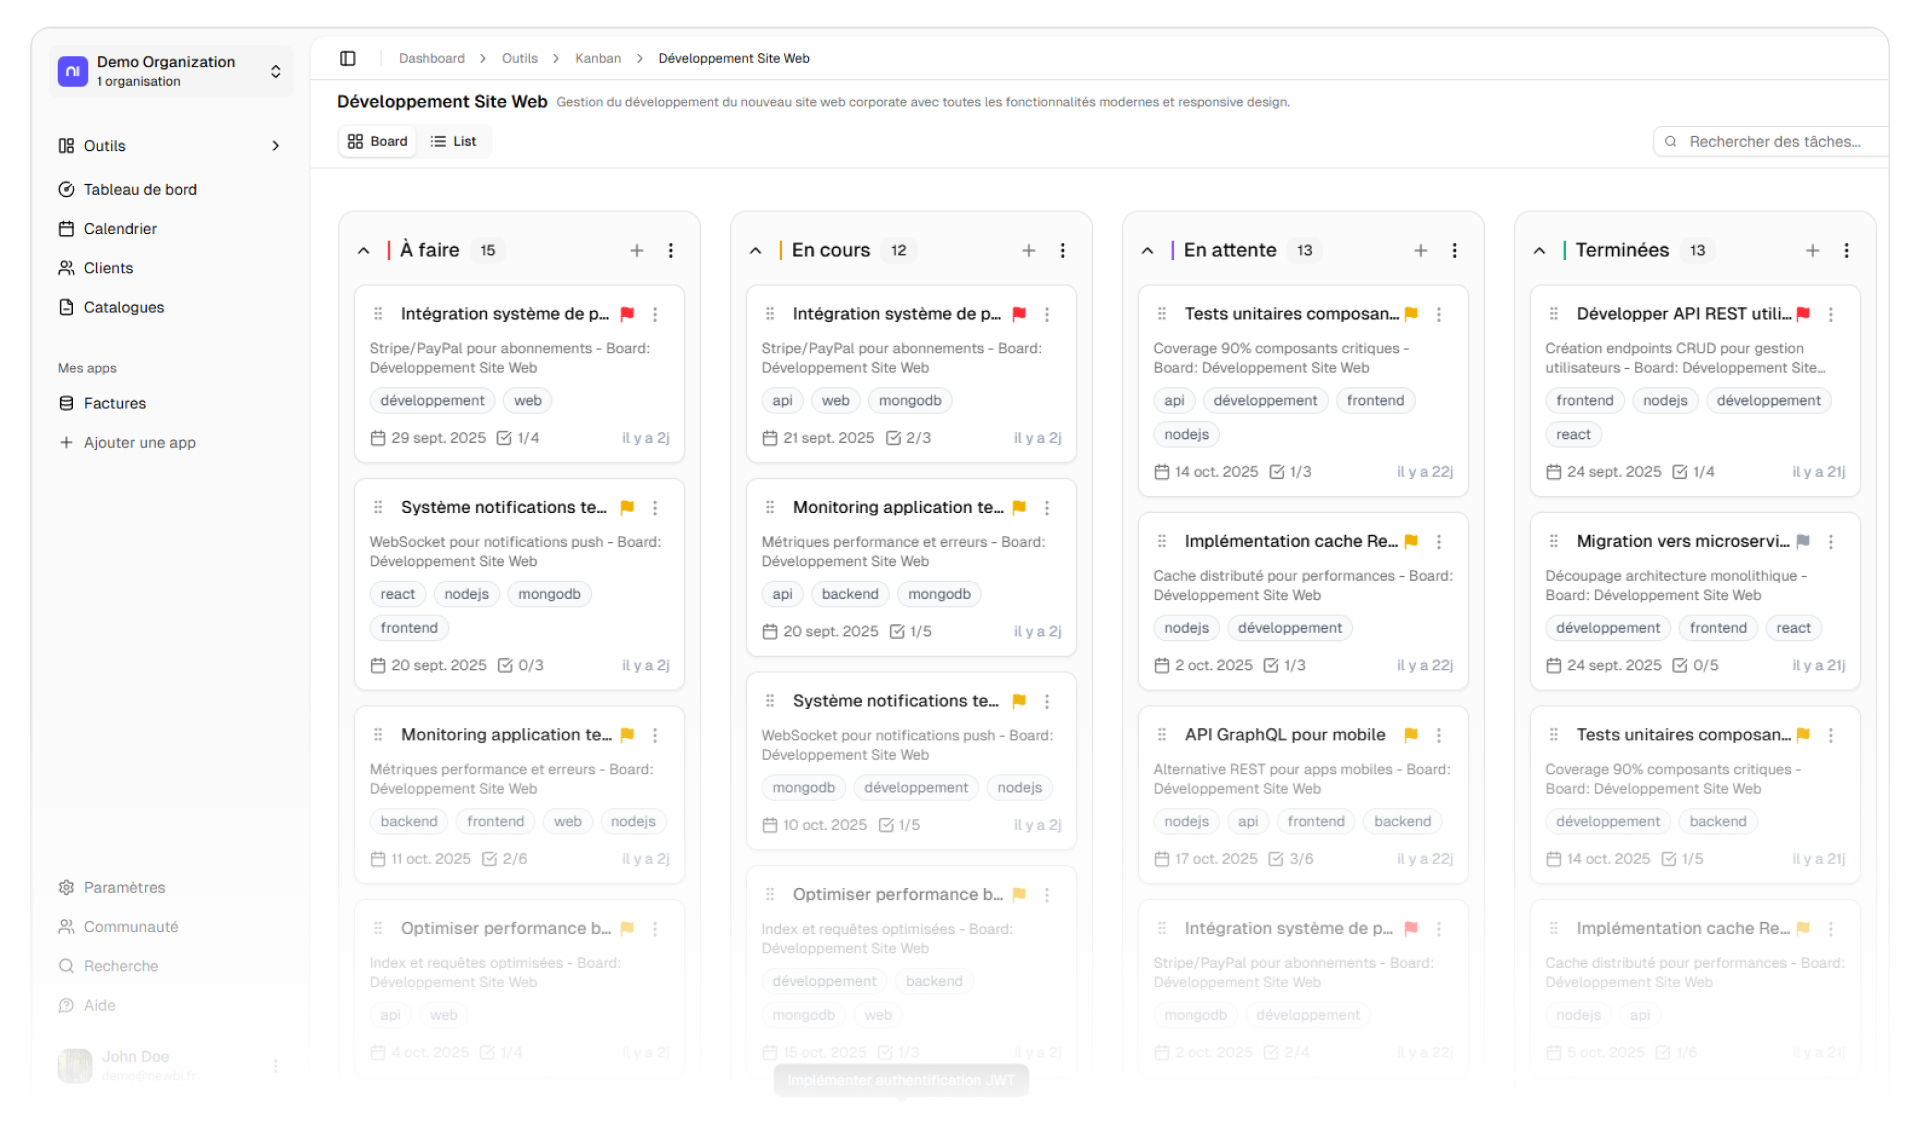Viewport: 1920px width, 1135px height.
Task: Open the kebab menu of the En cours column
Action: pyautogui.click(x=1063, y=250)
